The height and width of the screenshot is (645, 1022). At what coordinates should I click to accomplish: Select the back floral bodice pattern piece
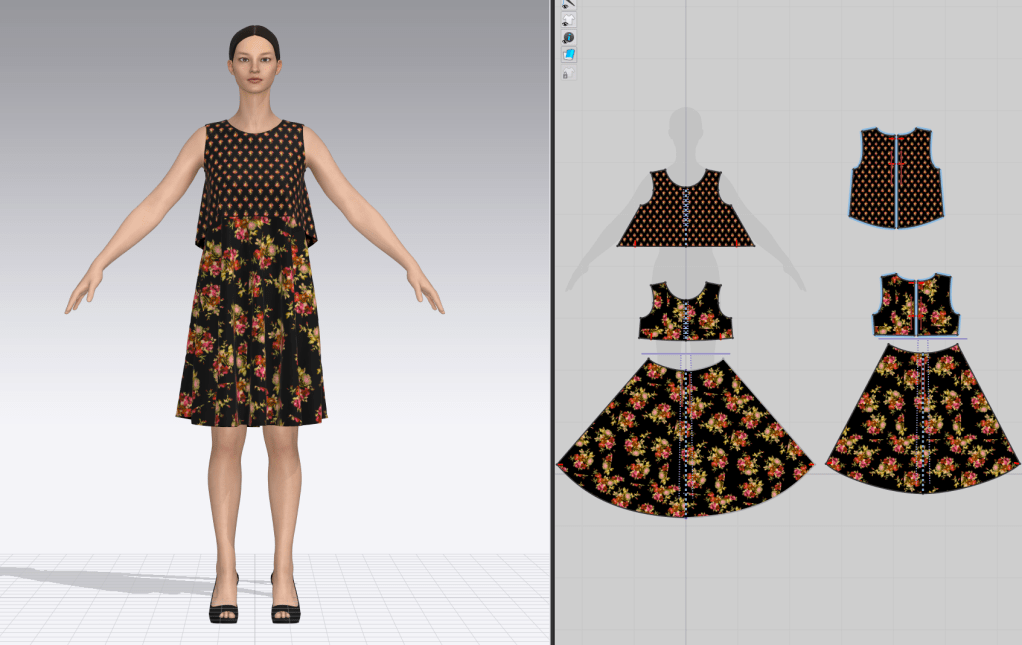(940, 308)
